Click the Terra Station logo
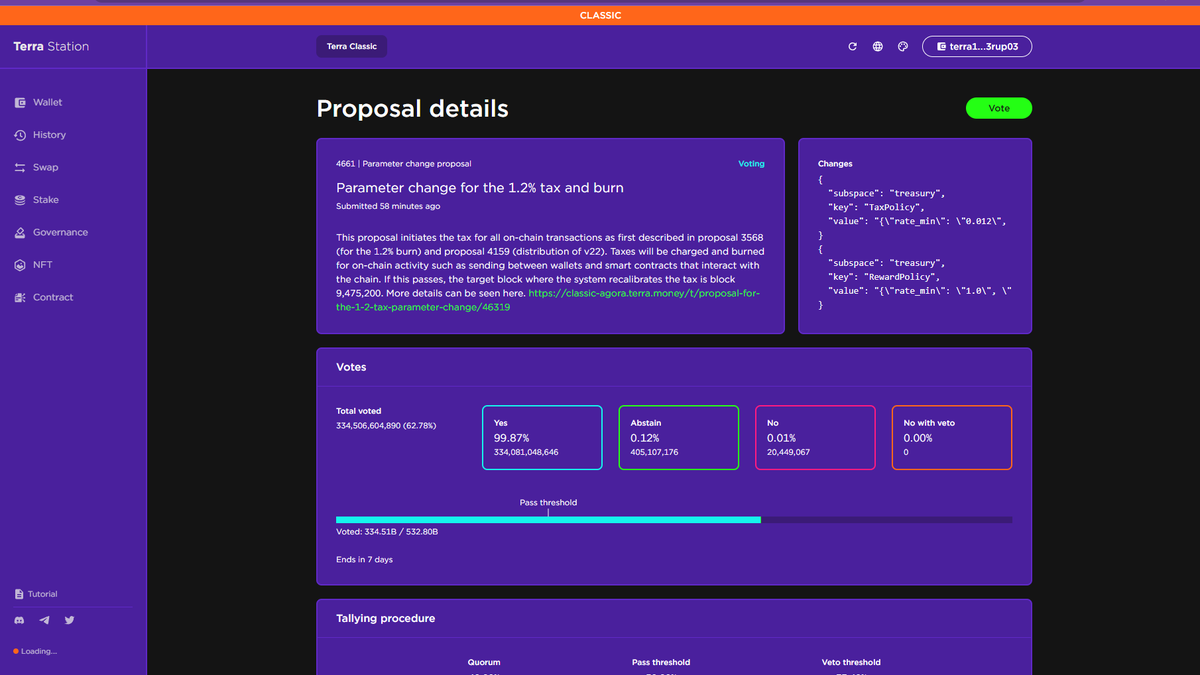 (51, 46)
